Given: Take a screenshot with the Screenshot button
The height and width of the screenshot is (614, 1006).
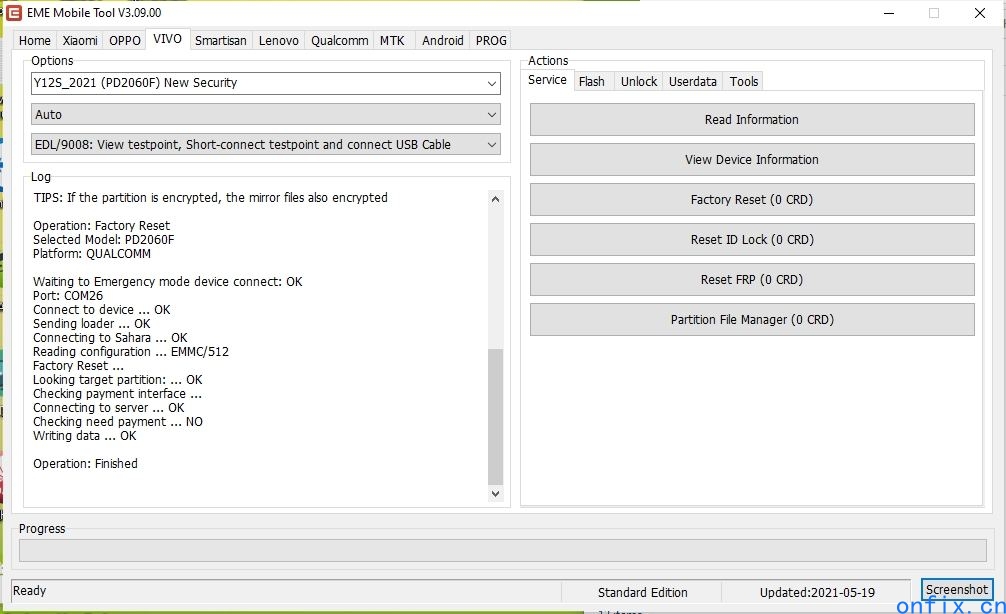Looking at the screenshot, I should (956, 590).
